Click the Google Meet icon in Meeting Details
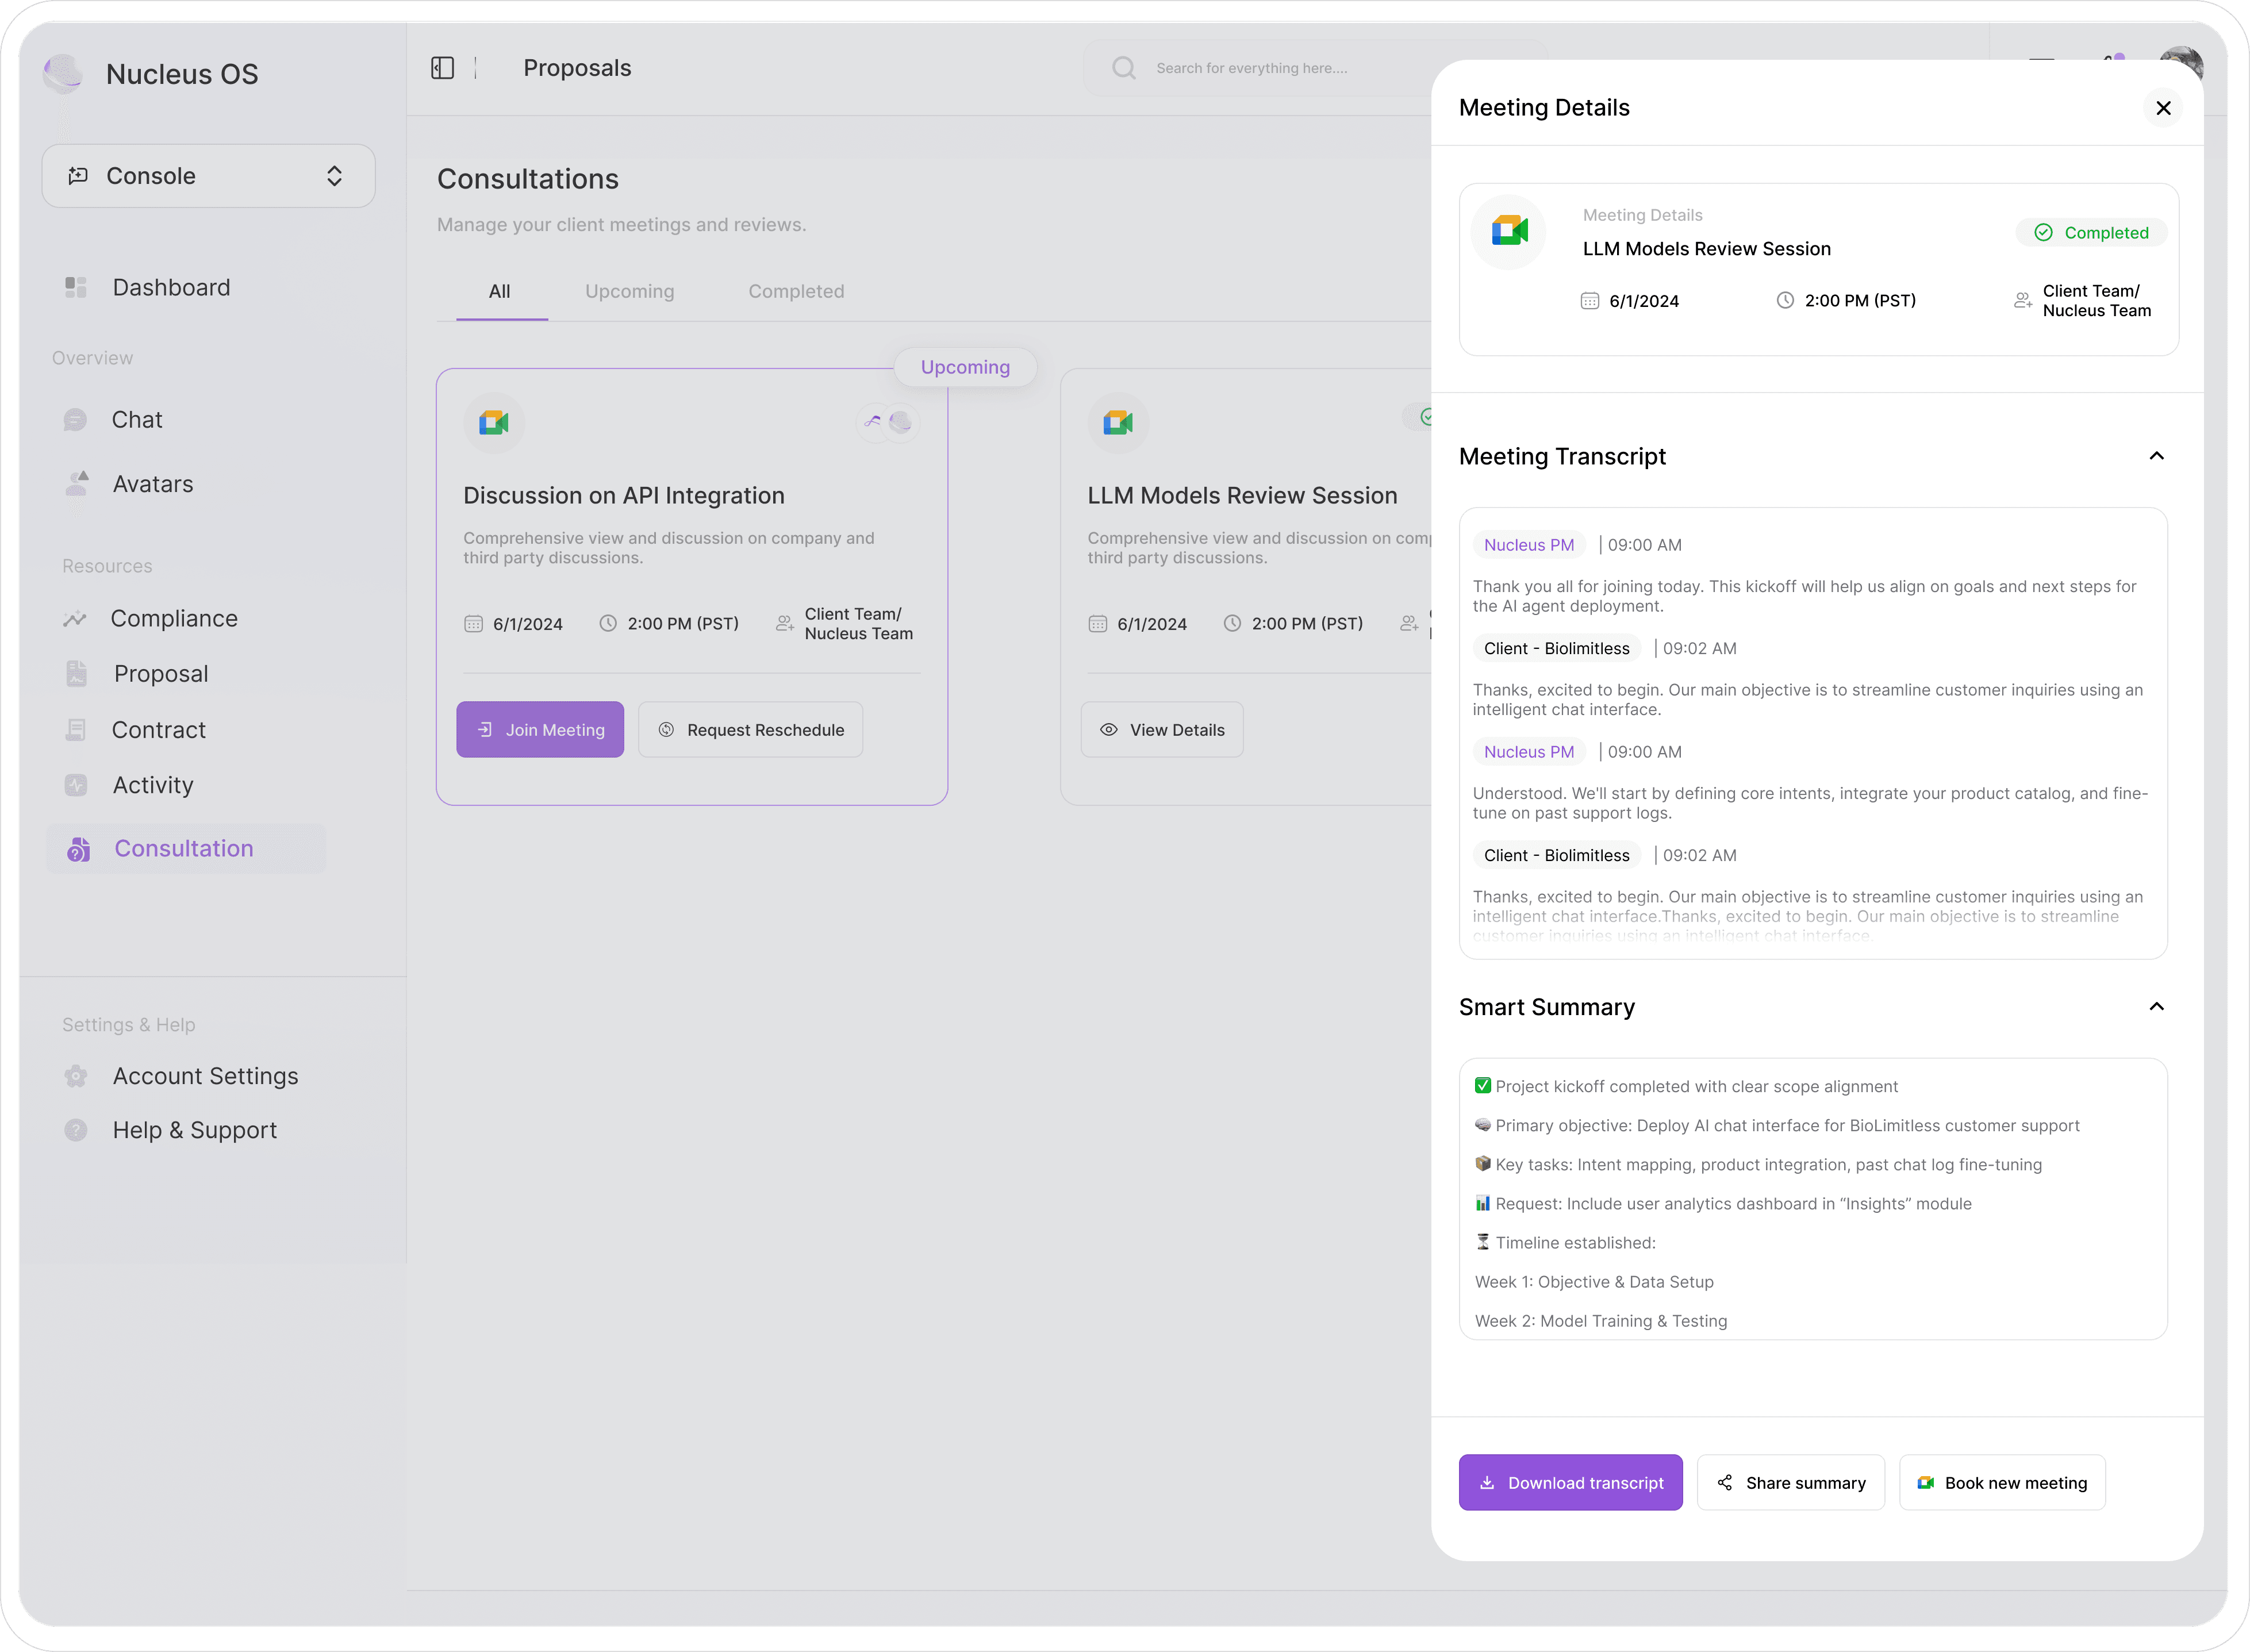The height and width of the screenshot is (1652, 2250). (x=1509, y=232)
